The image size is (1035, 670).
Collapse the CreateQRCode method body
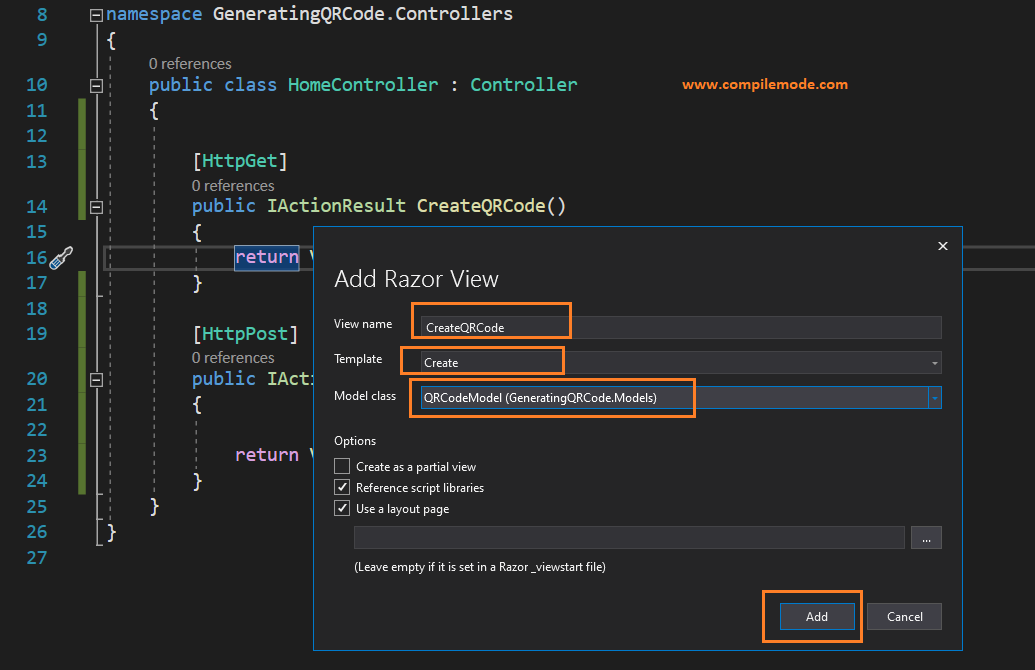pos(94,208)
